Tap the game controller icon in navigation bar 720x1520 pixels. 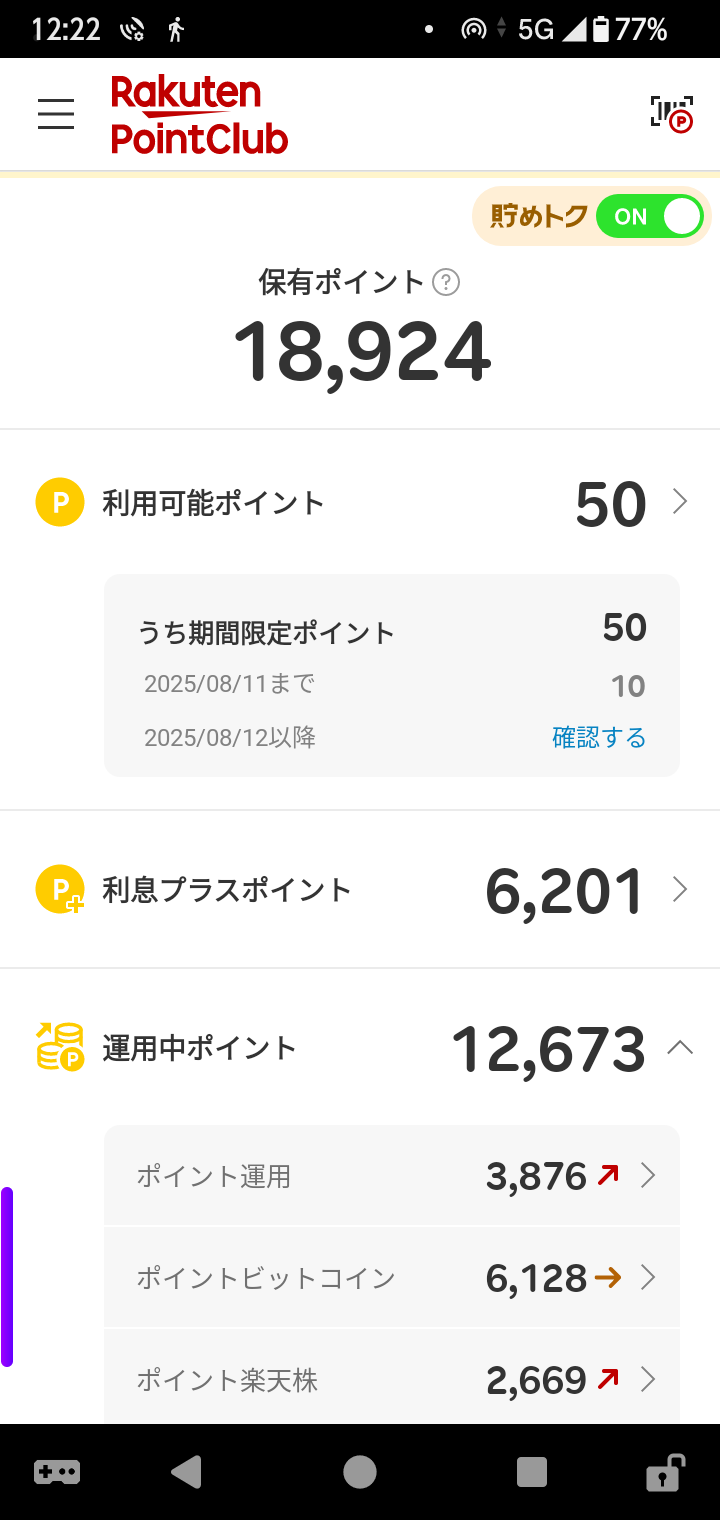point(57,1472)
